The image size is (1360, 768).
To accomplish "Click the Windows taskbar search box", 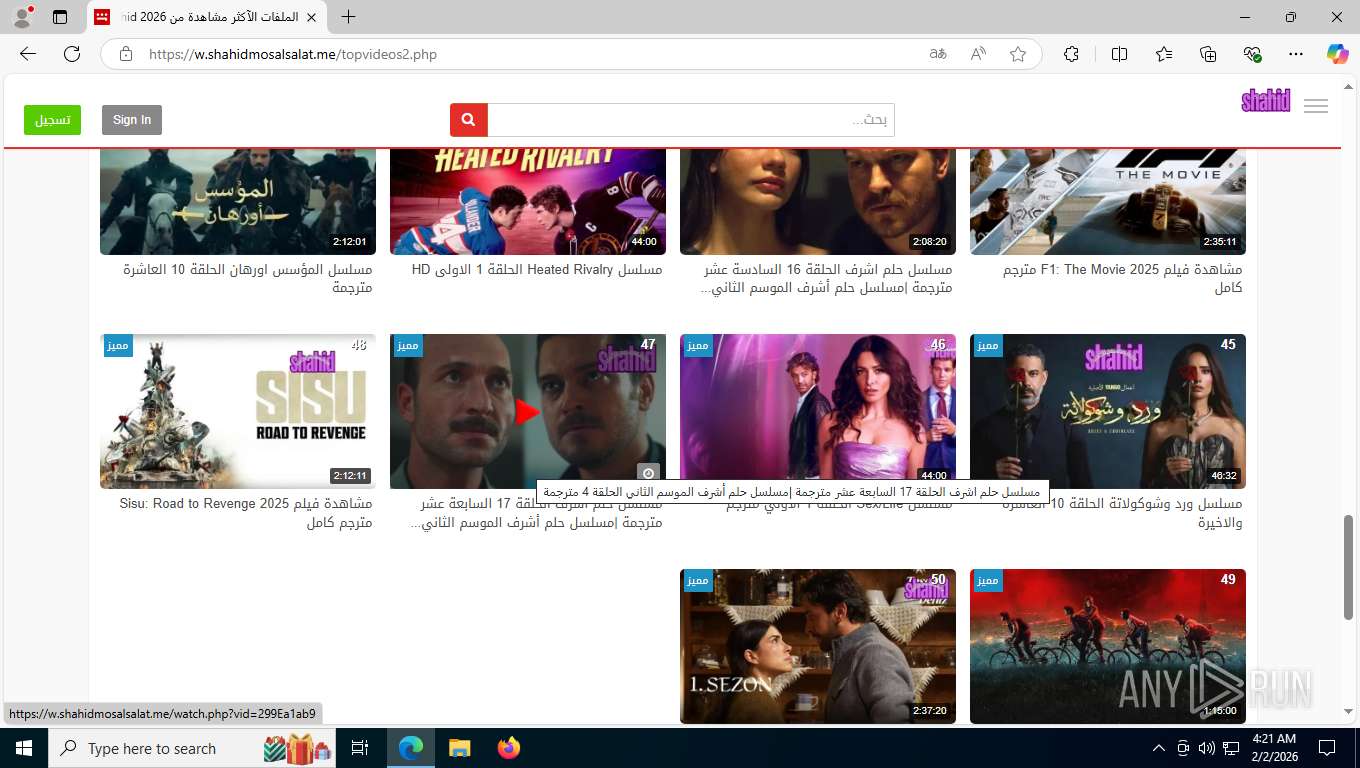I will tap(191, 748).
